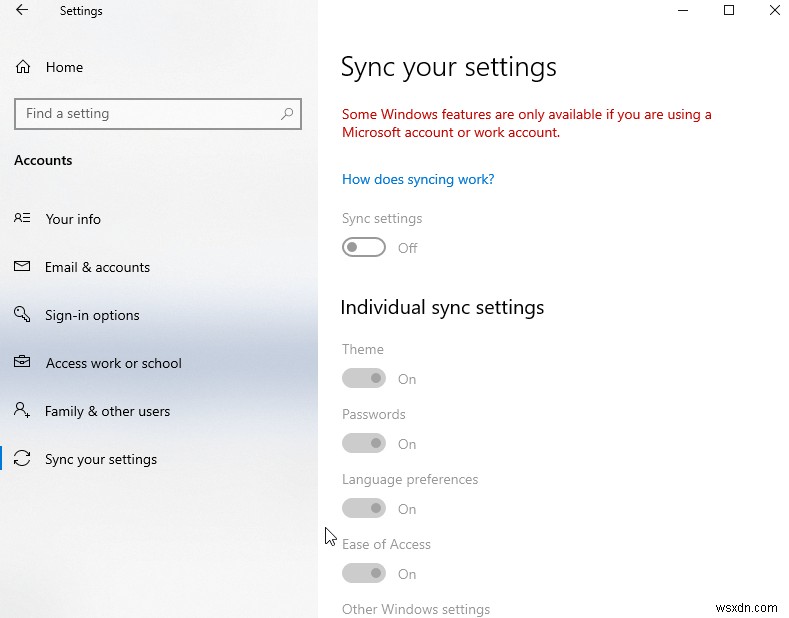Click the Accounts section heading
The image size is (789, 618).
43,160
